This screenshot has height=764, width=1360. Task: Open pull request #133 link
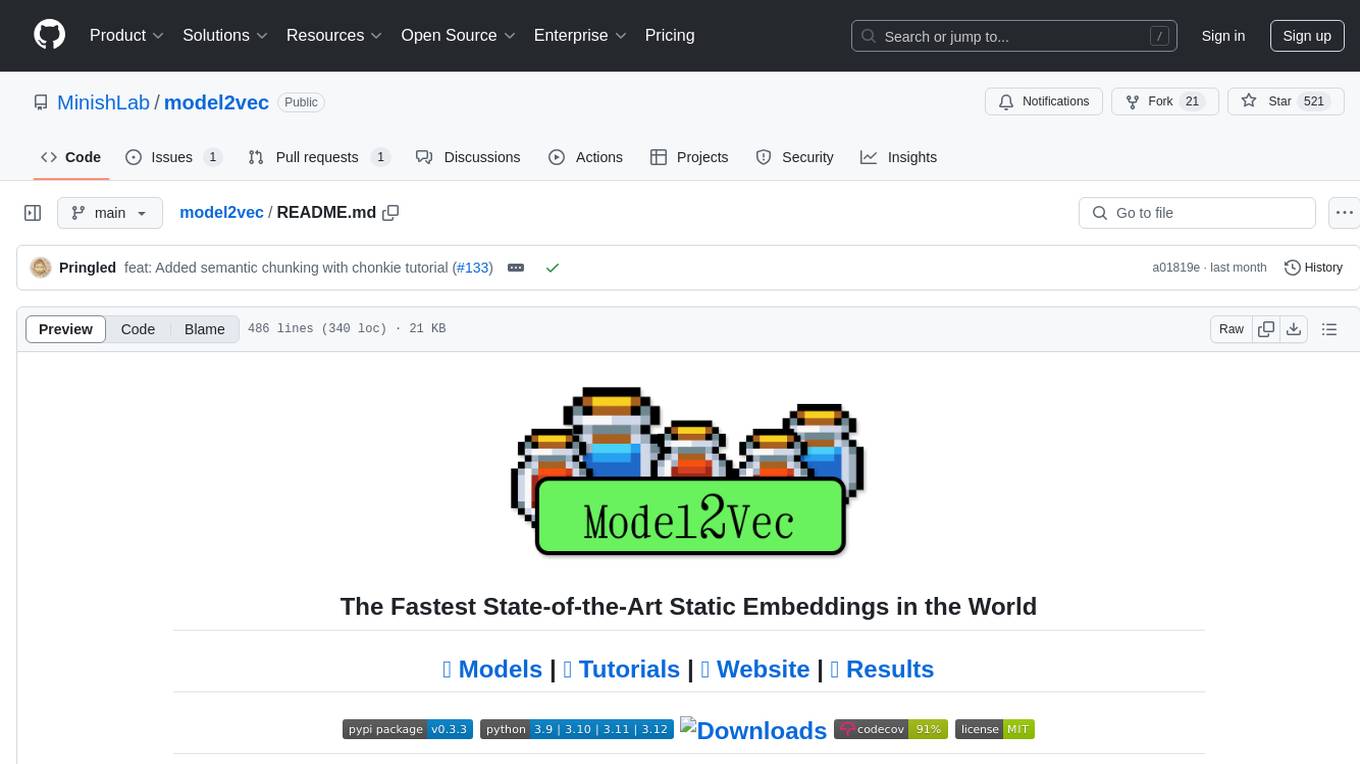click(x=472, y=268)
